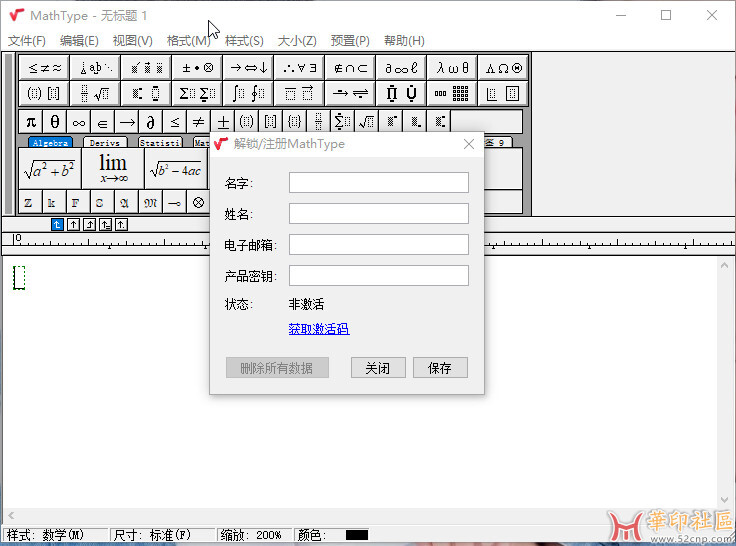The width and height of the screenshot is (736, 546).
Task: Open the 大小(Z) menu
Action: coord(297,41)
